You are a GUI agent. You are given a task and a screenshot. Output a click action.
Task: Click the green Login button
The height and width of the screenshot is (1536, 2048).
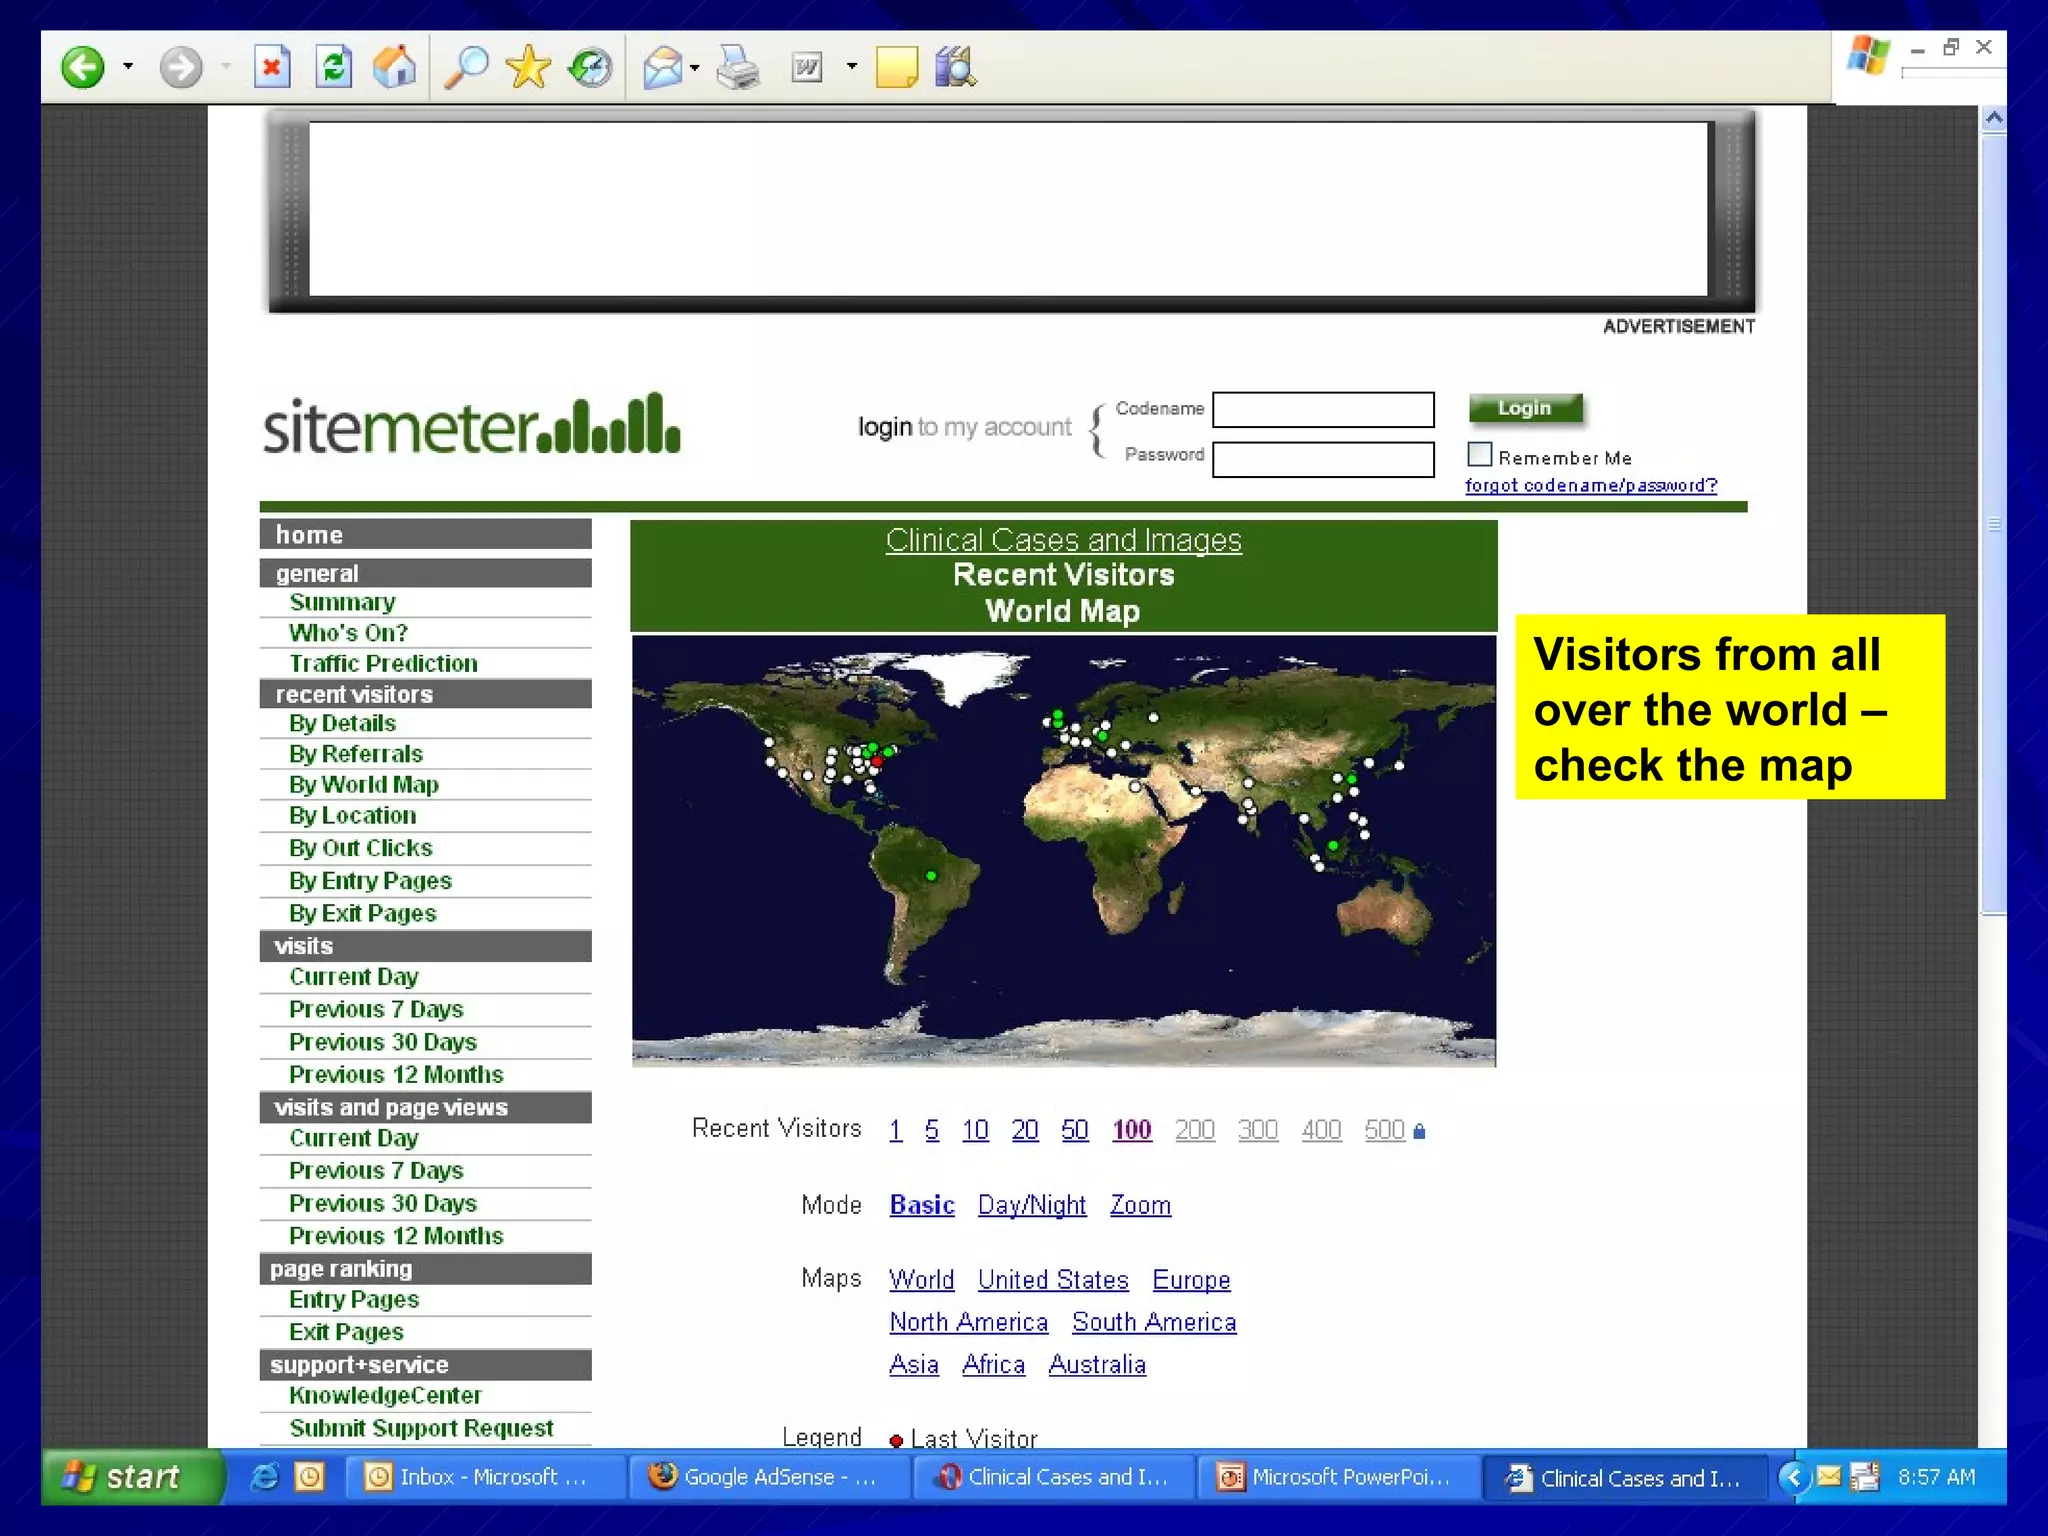(x=1525, y=408)
